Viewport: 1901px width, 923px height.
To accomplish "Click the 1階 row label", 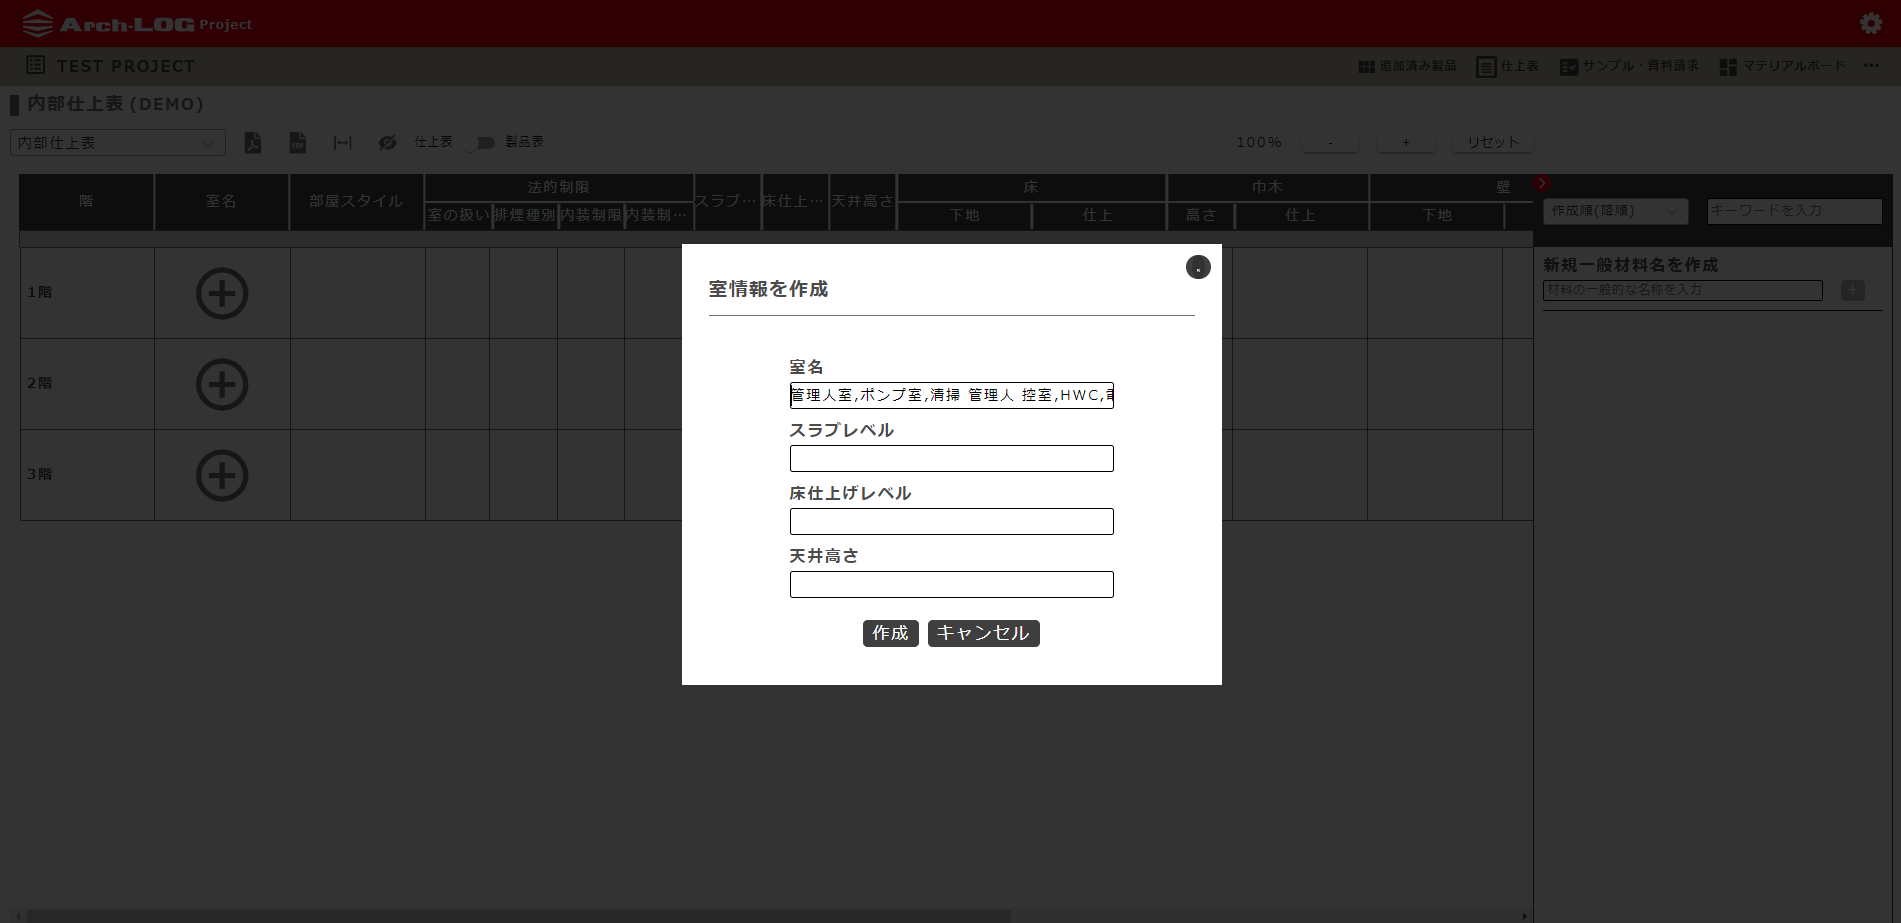I will point(40,292).
